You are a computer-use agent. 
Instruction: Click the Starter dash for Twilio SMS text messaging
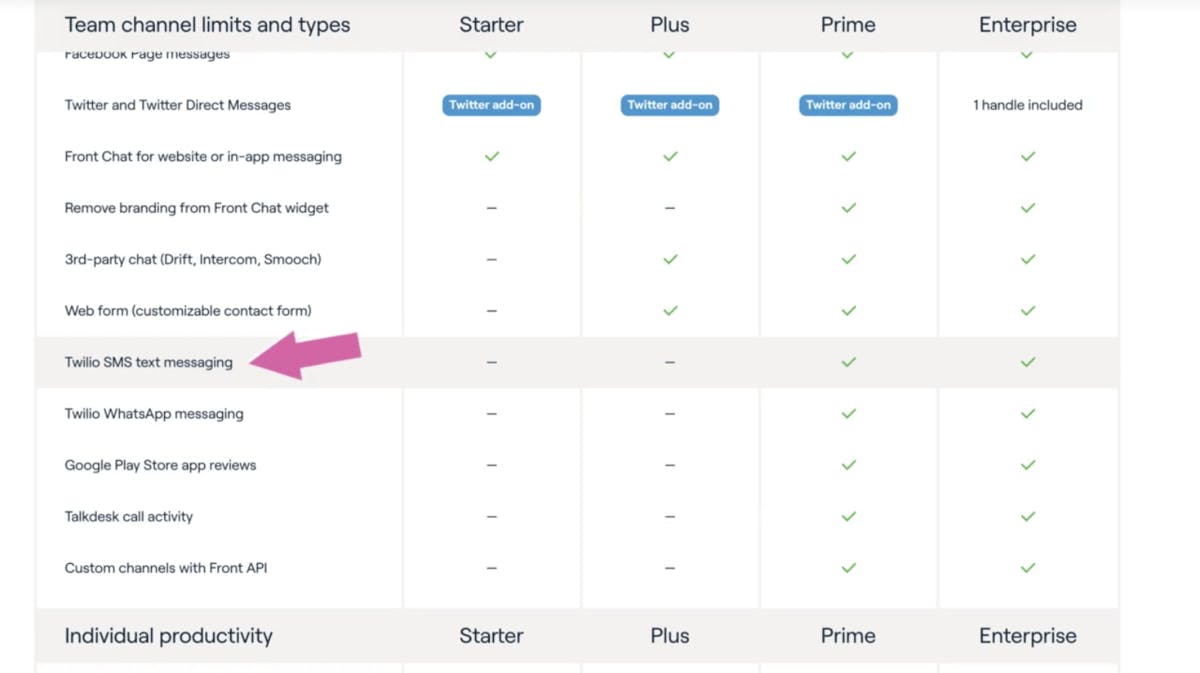coord(491,362)
